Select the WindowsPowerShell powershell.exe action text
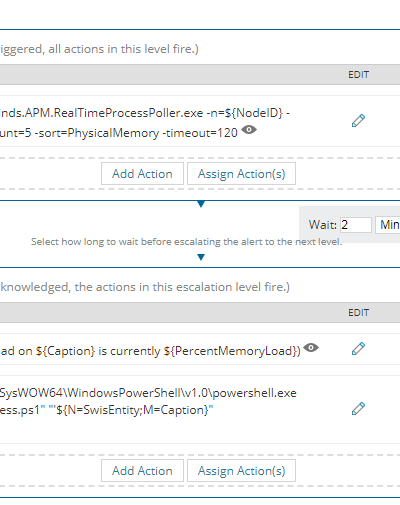This screenshot has width=400, height=505. click(x=148, y=401)
